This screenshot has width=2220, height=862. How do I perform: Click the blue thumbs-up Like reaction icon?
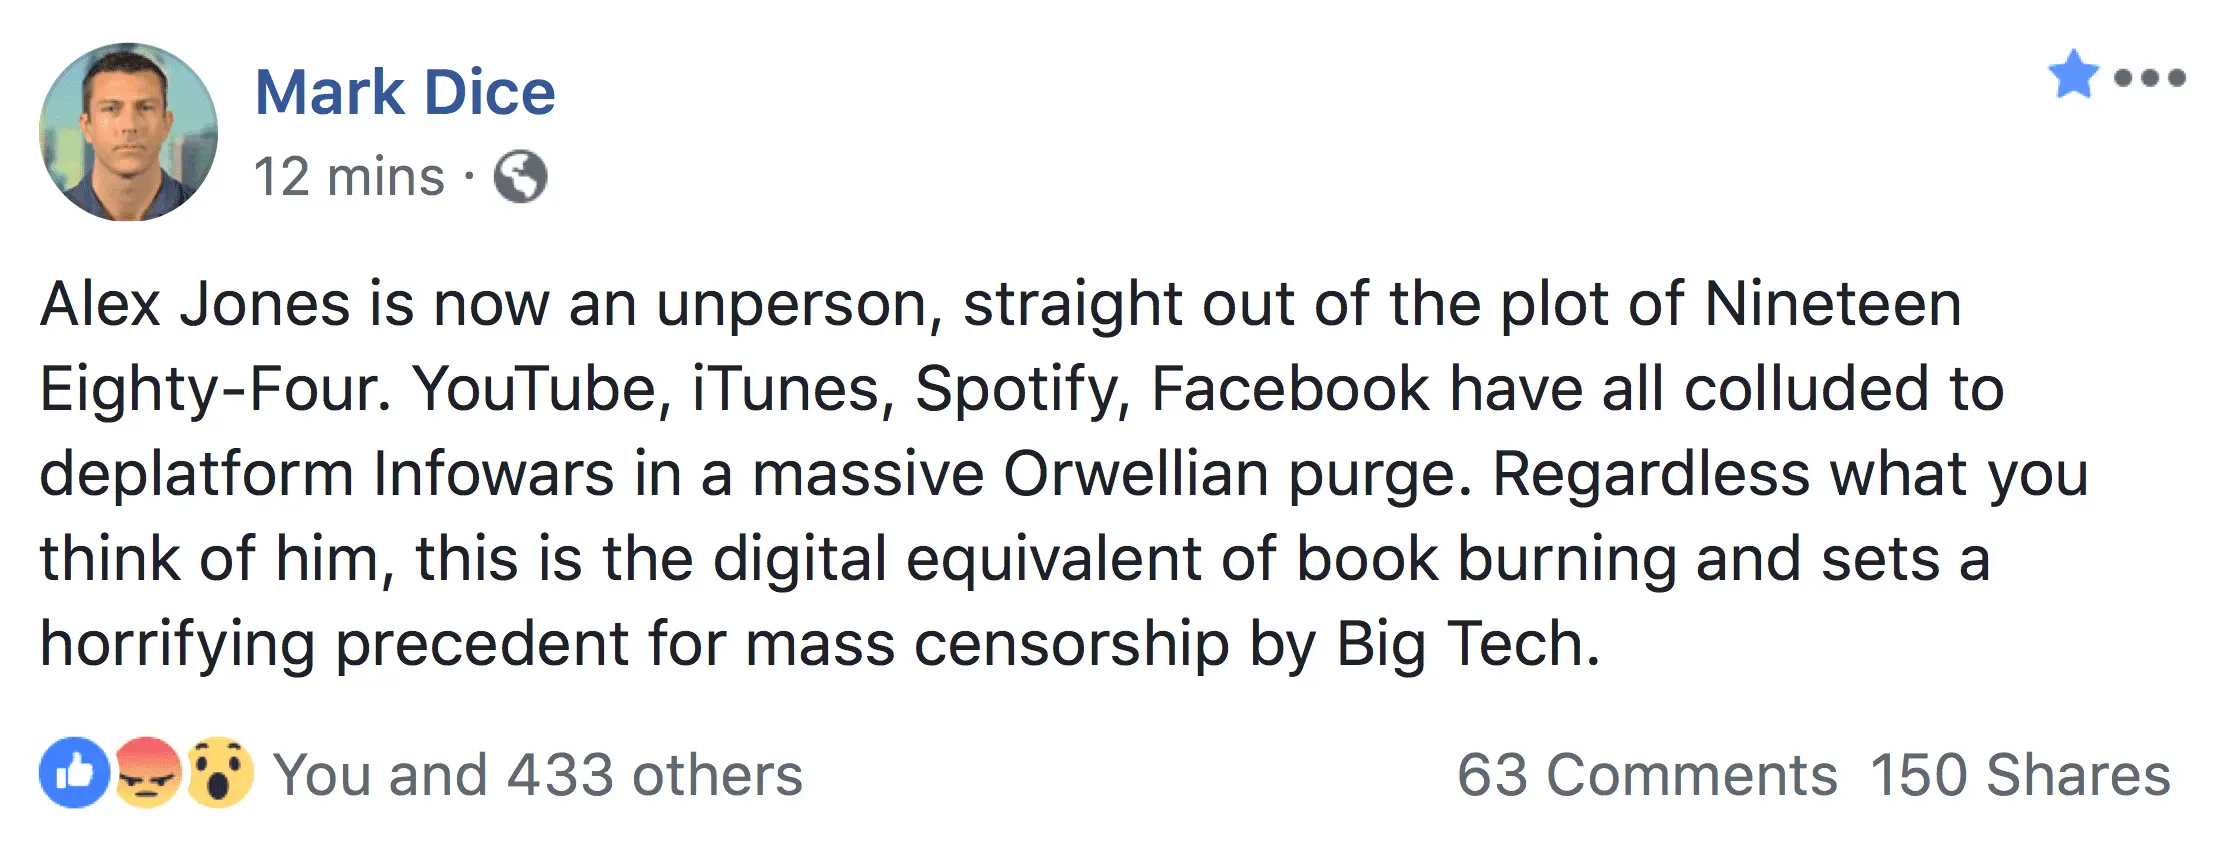coord(74,773)
